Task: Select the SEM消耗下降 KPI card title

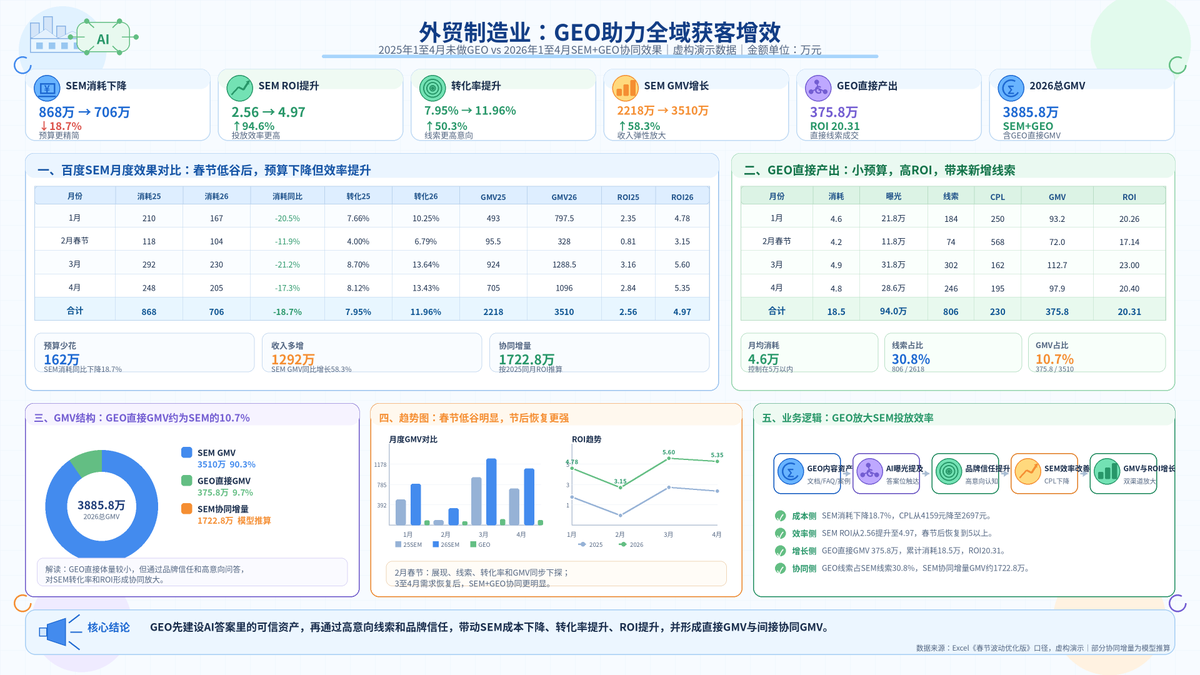Action: click(x=97, y=87)
